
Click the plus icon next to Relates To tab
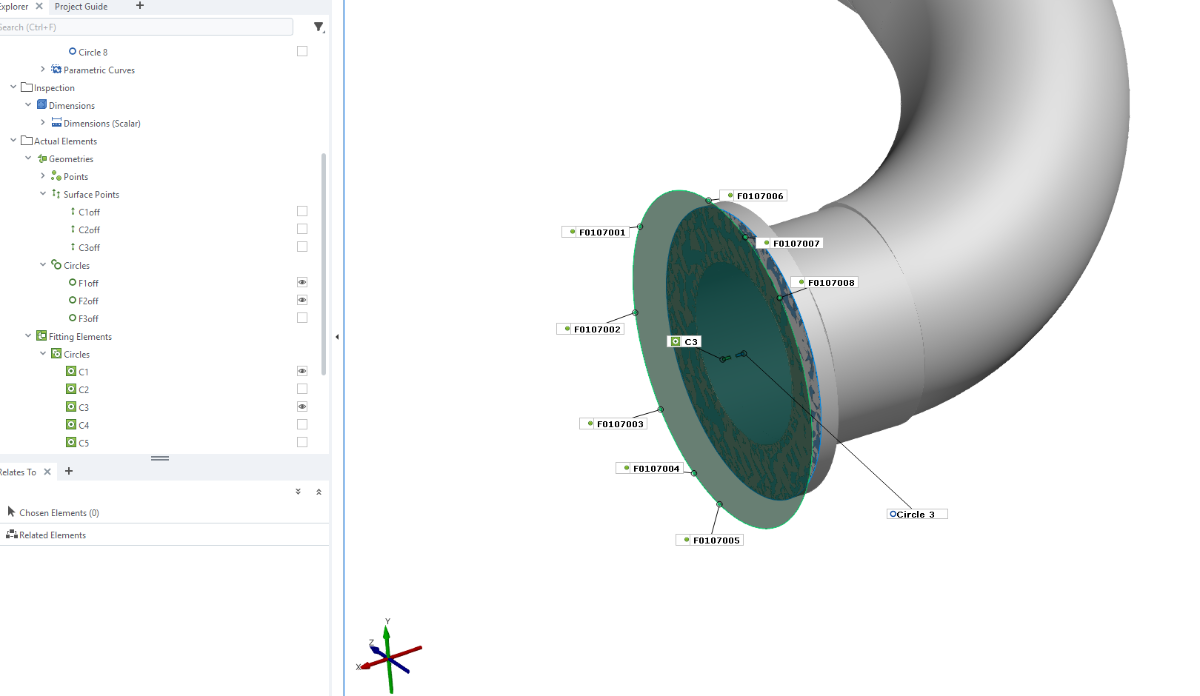tap(69, 471)
